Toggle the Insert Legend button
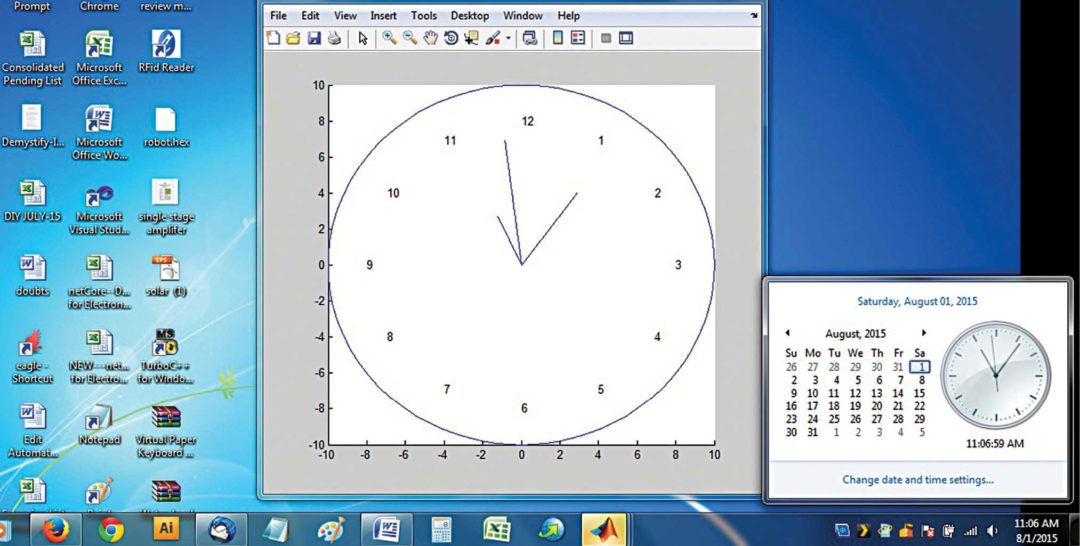 pos(577,38)
